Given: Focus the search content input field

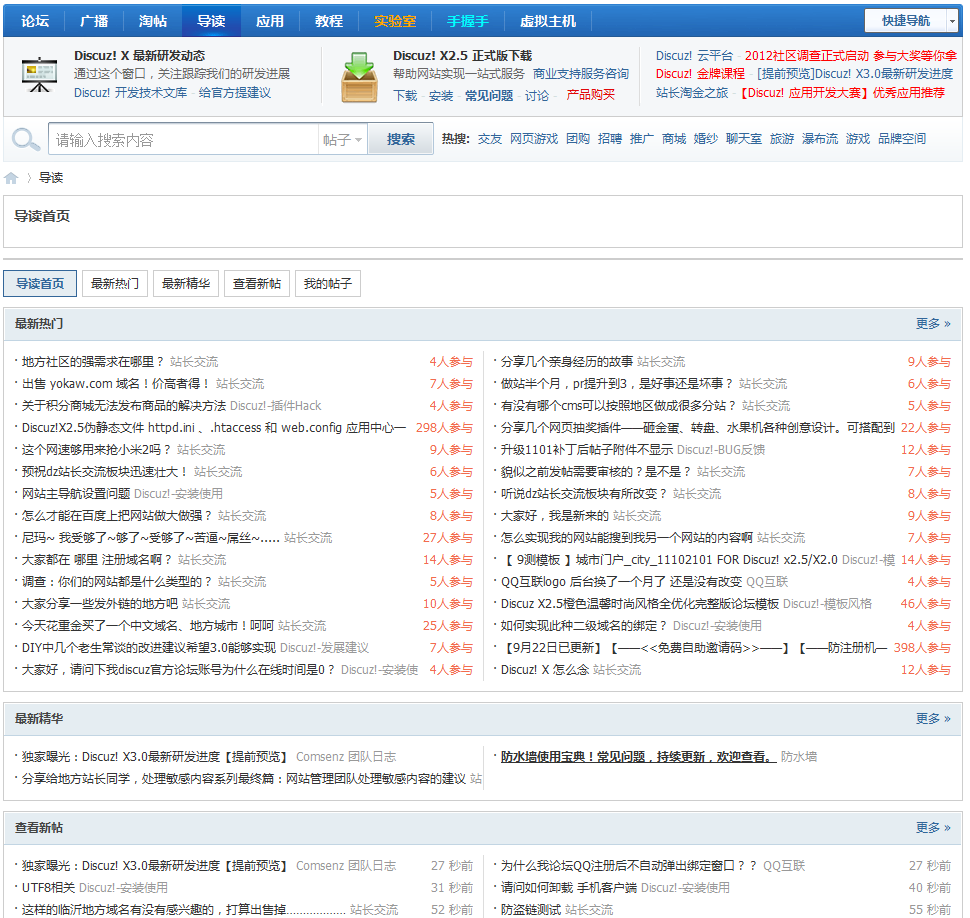Looking at the screenshot, I should click(x=185, y=140).
